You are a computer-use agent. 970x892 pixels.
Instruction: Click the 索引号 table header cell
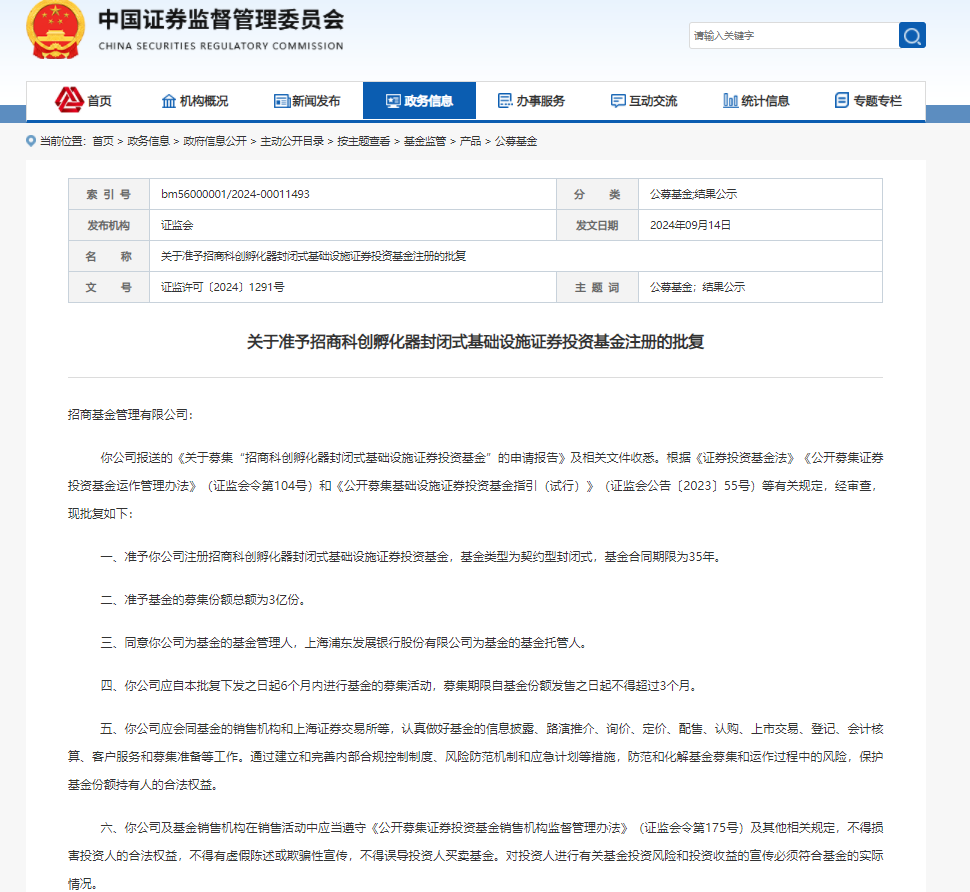tap(109, 194)
